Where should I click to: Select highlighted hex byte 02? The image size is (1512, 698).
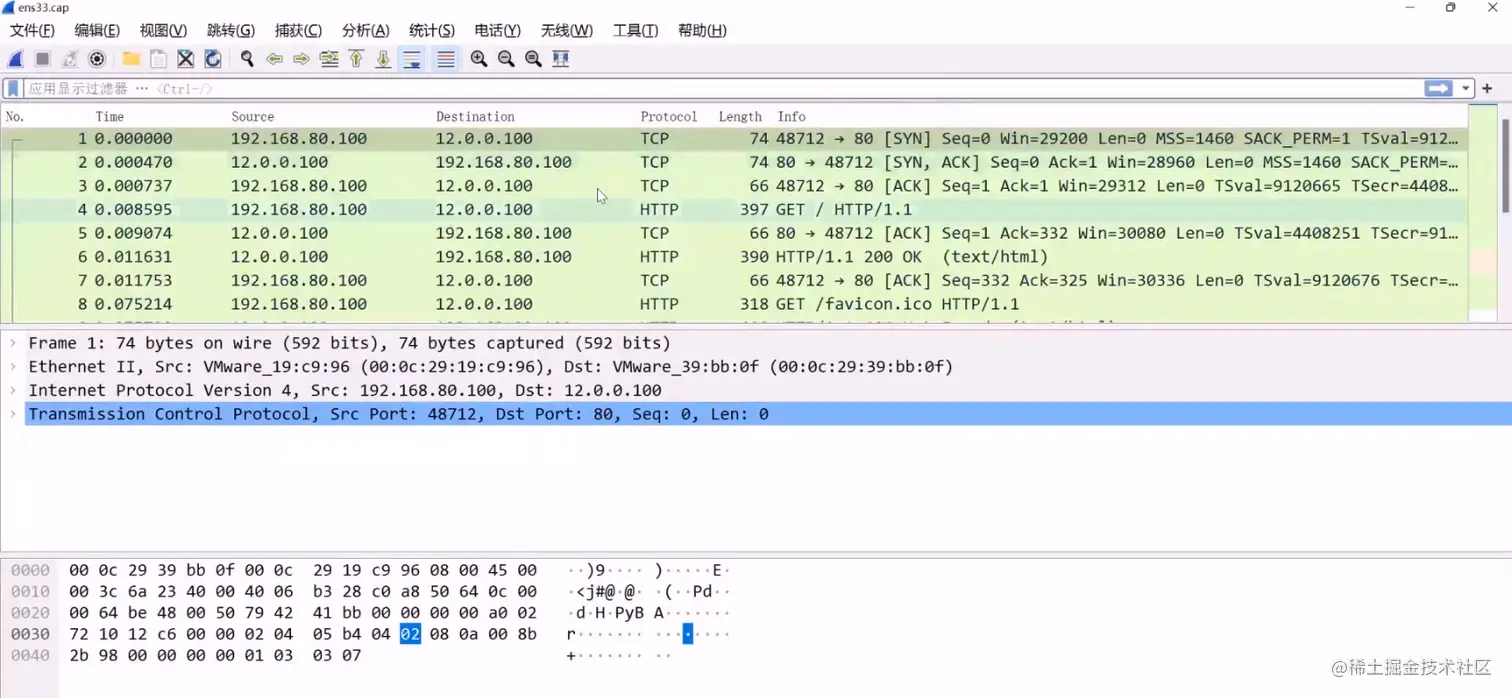click(x=410, y=634)
